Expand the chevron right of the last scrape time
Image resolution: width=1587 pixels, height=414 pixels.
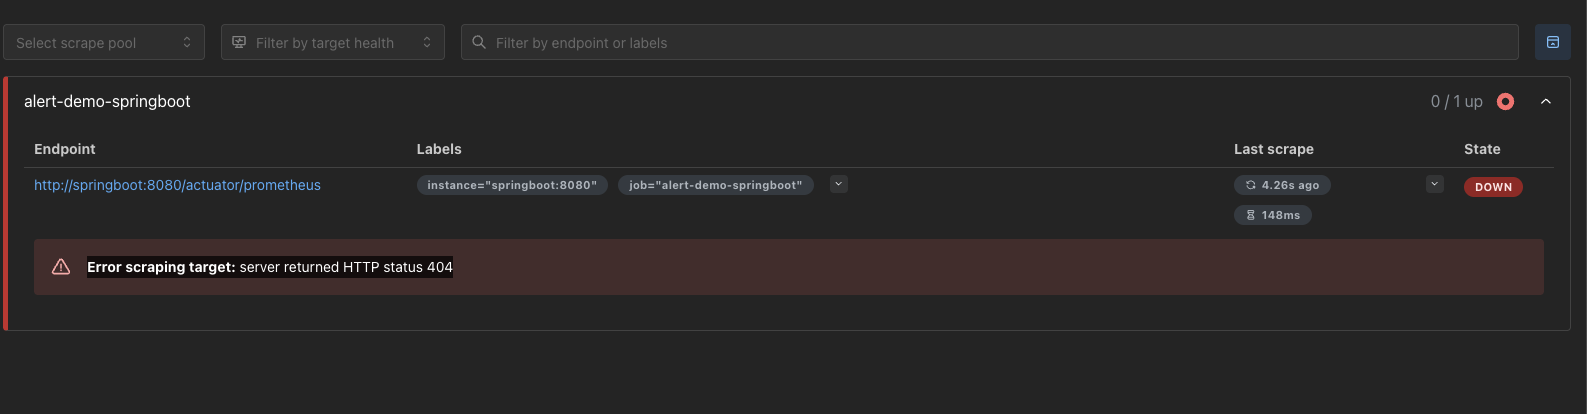pos(1435,184)
